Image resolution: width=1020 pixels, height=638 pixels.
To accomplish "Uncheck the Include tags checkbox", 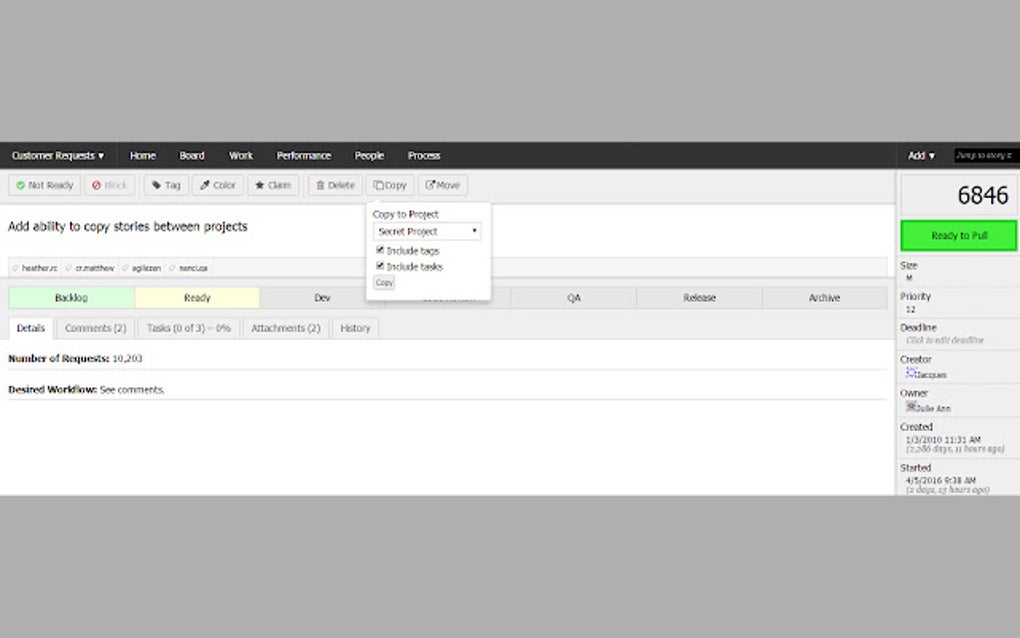I will point(380,250).
